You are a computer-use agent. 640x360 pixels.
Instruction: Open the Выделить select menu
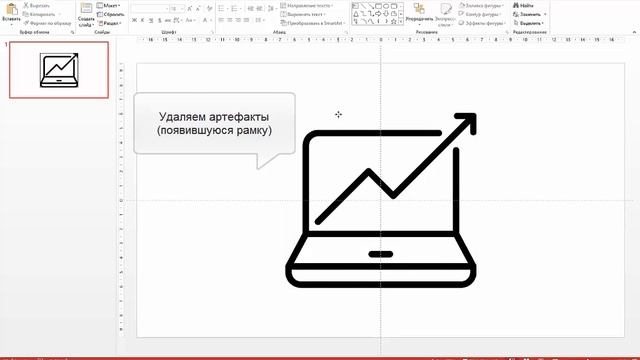[x=529, y=23]
